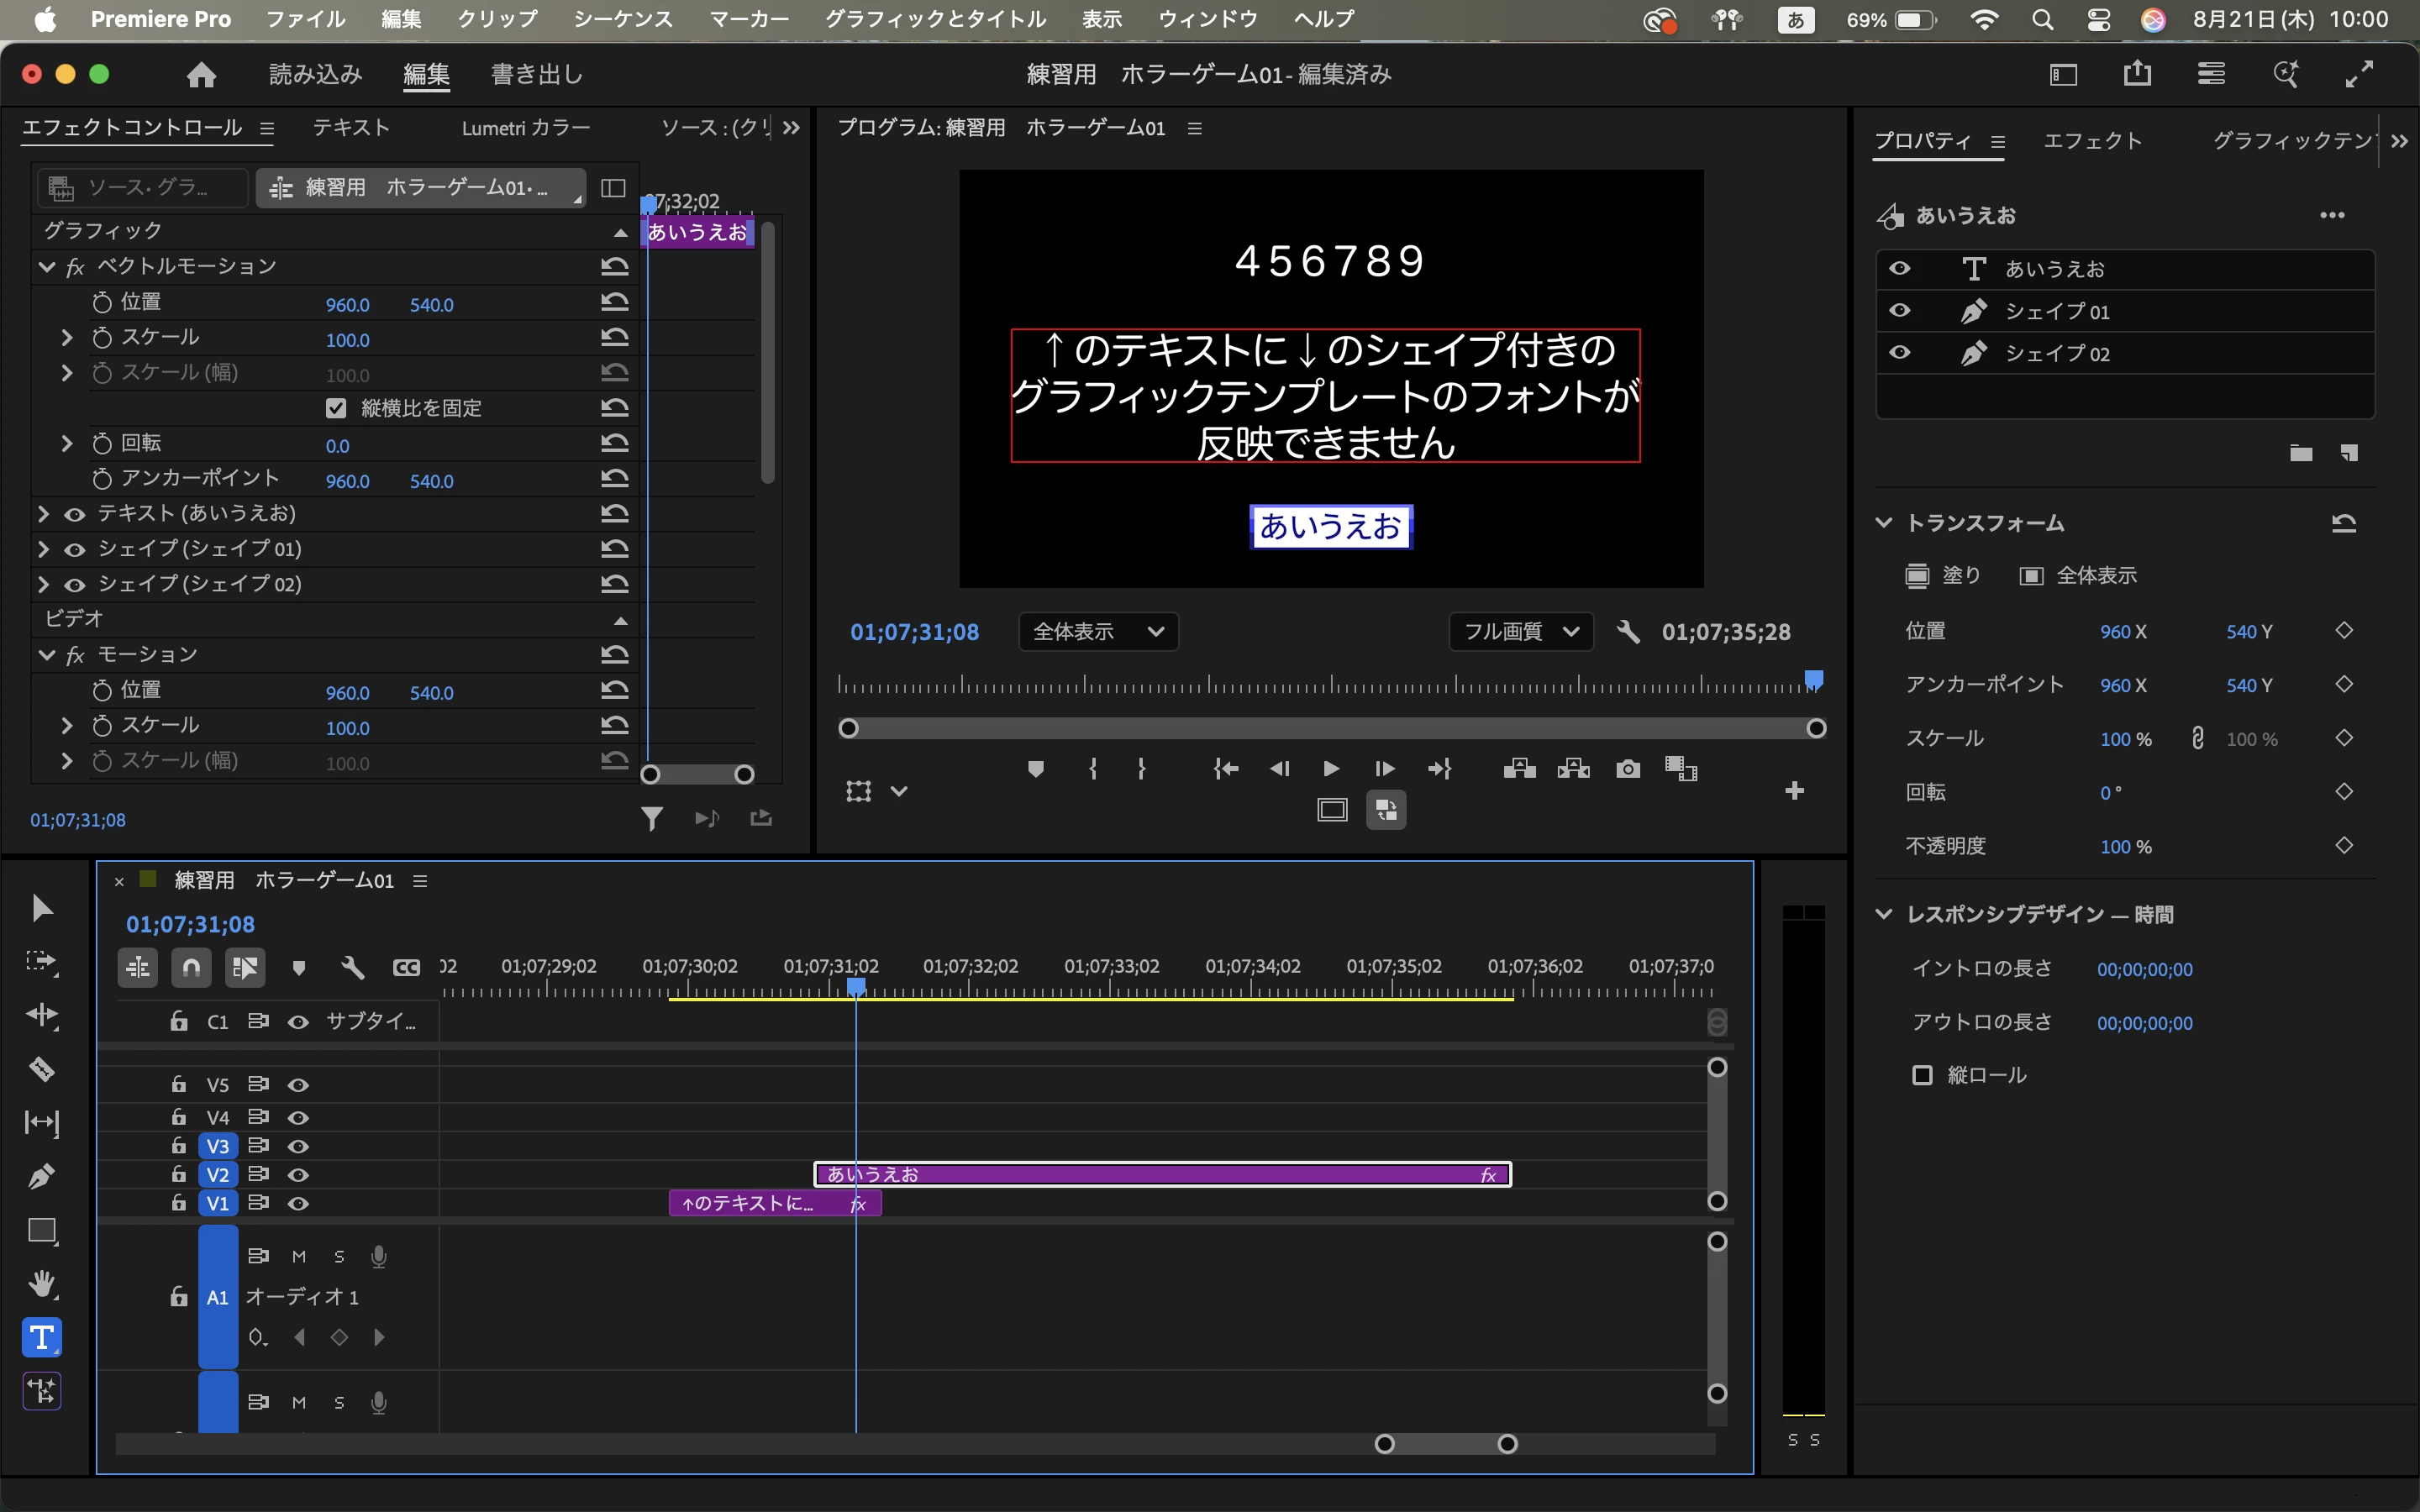Select the Type tool

pos(41,1337)
